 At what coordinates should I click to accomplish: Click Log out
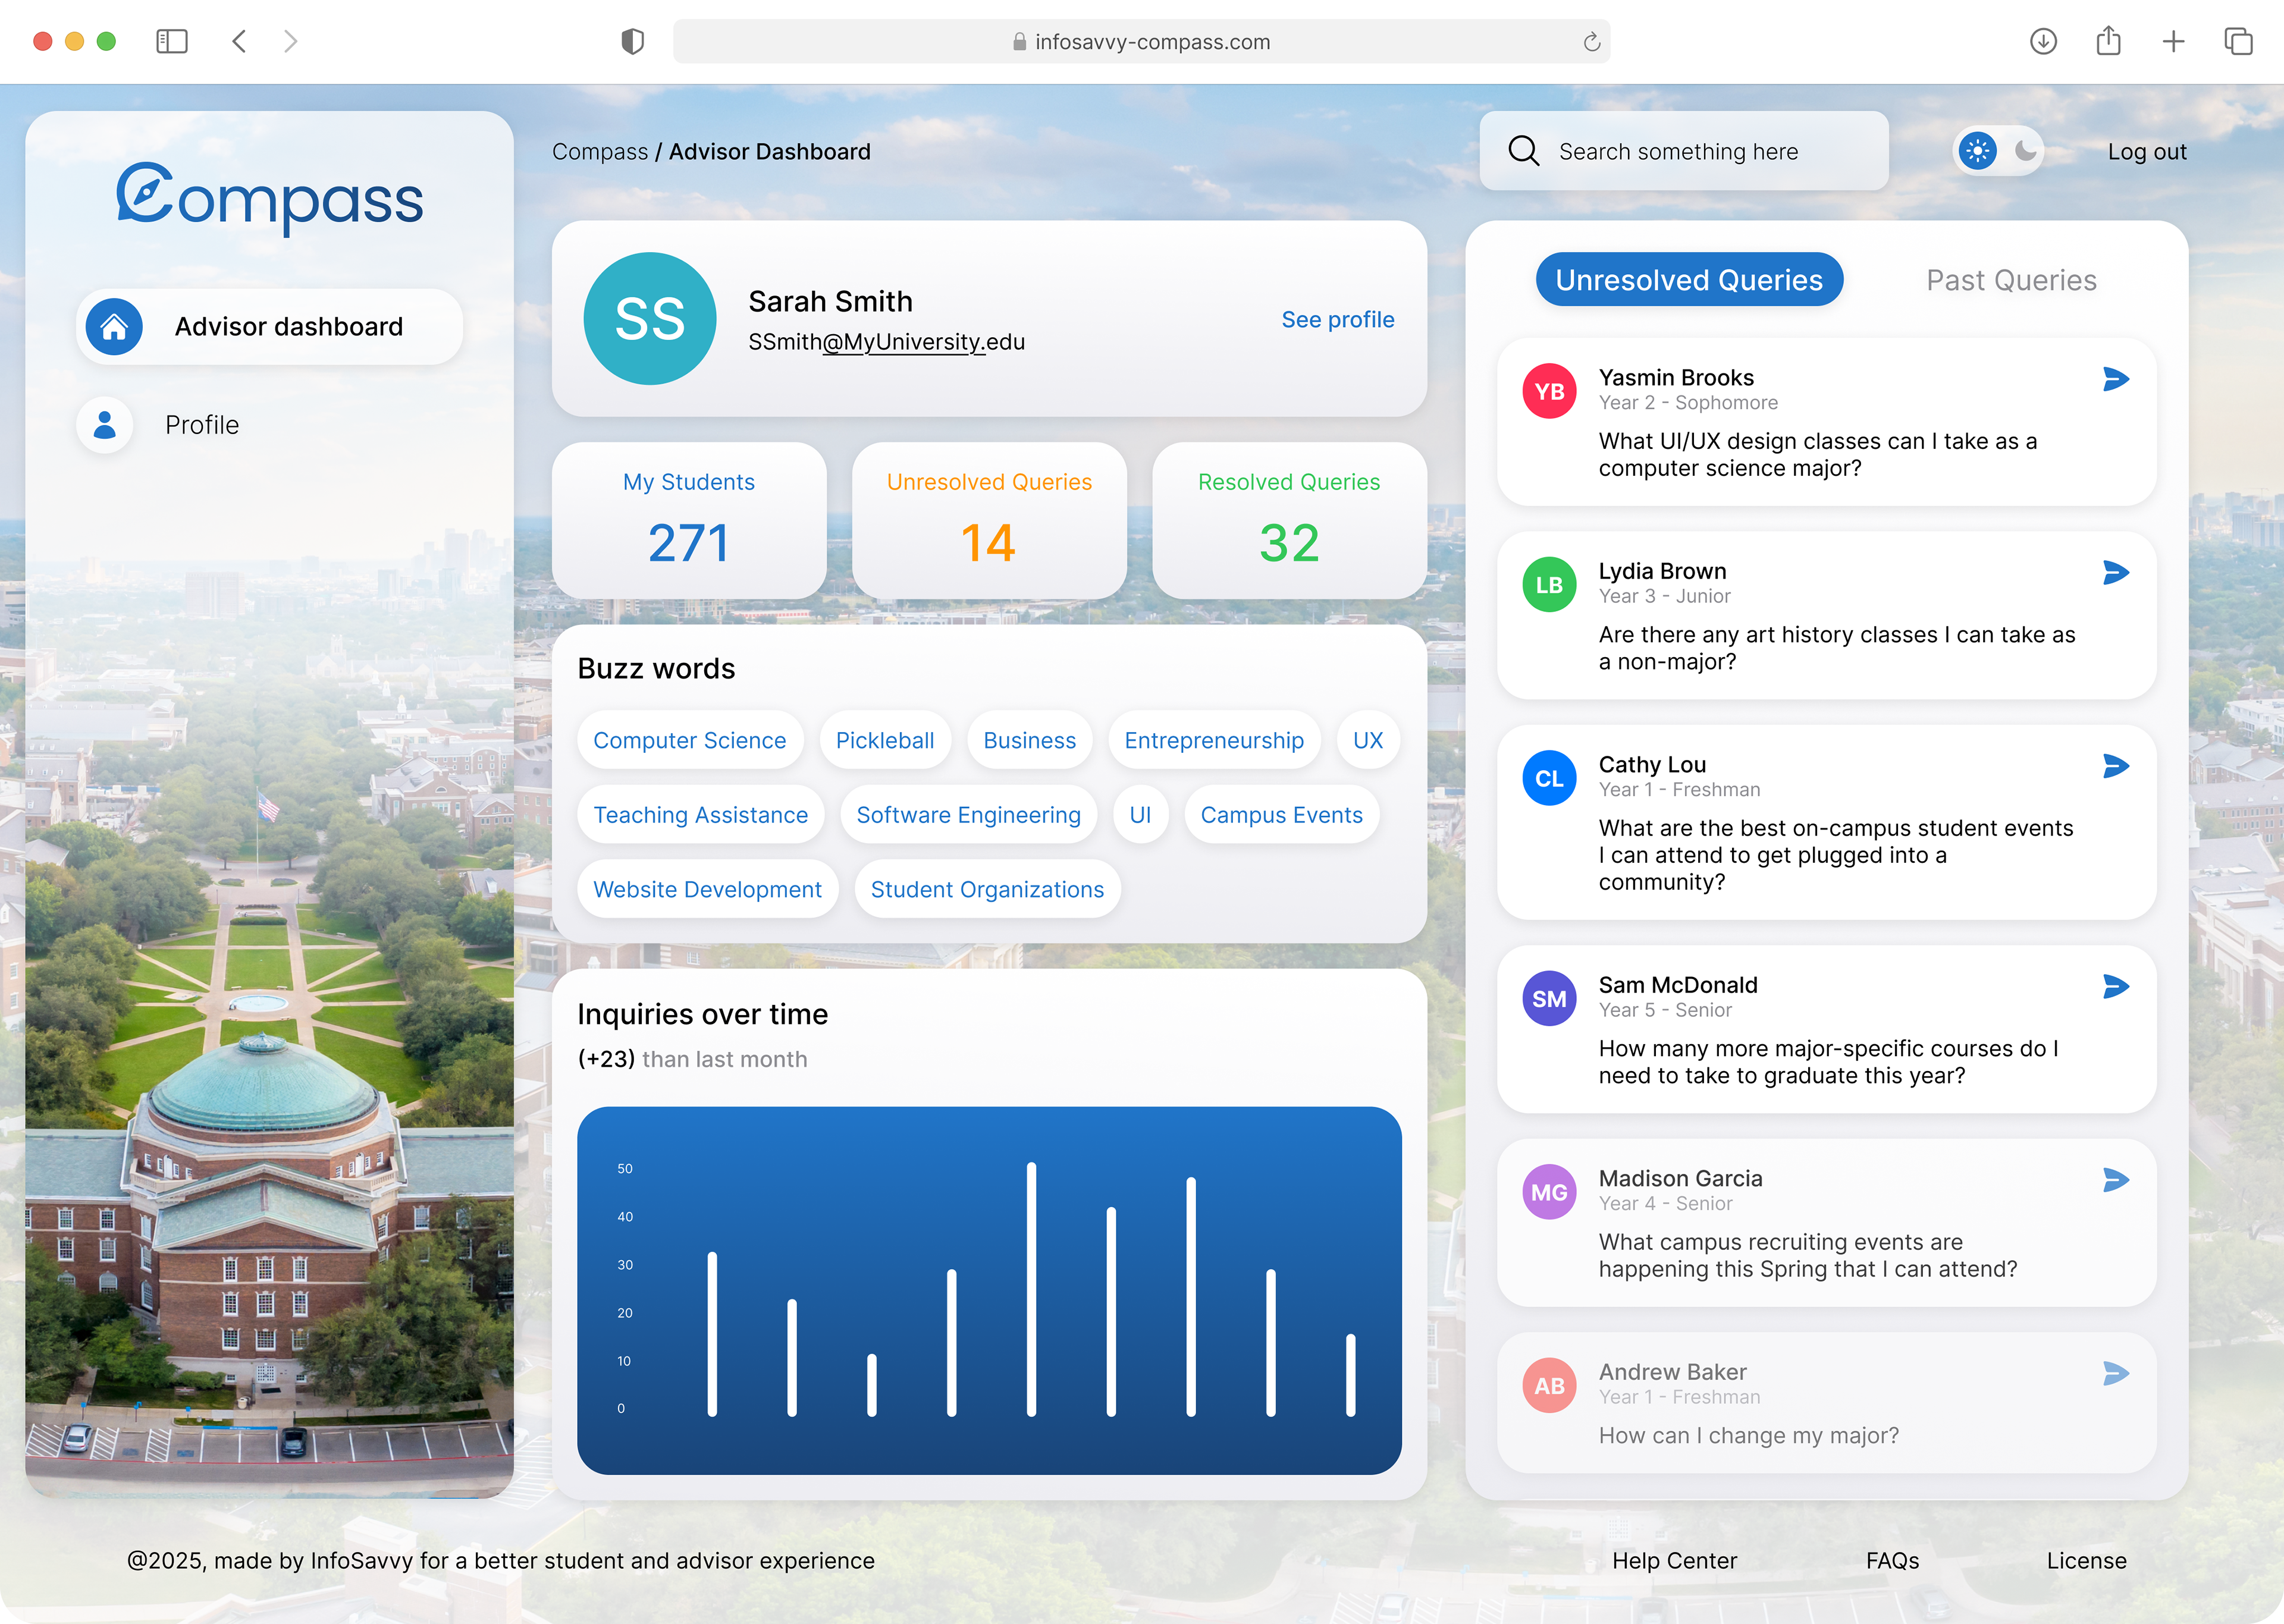pos(2147,152)
